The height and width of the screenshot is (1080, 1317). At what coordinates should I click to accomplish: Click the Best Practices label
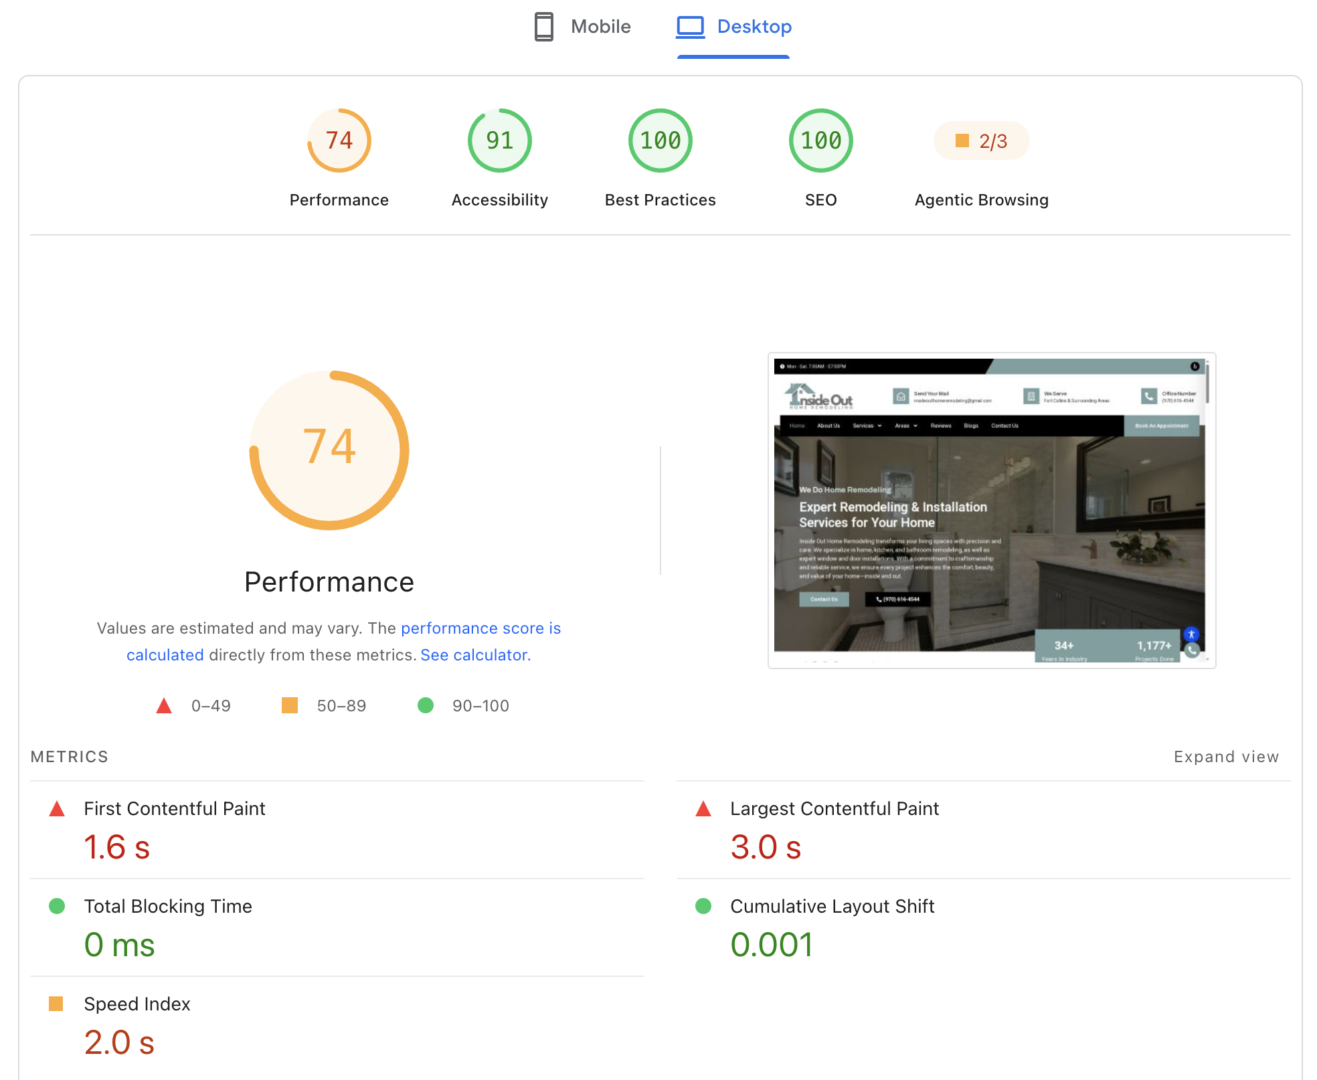tap(660, 200)
